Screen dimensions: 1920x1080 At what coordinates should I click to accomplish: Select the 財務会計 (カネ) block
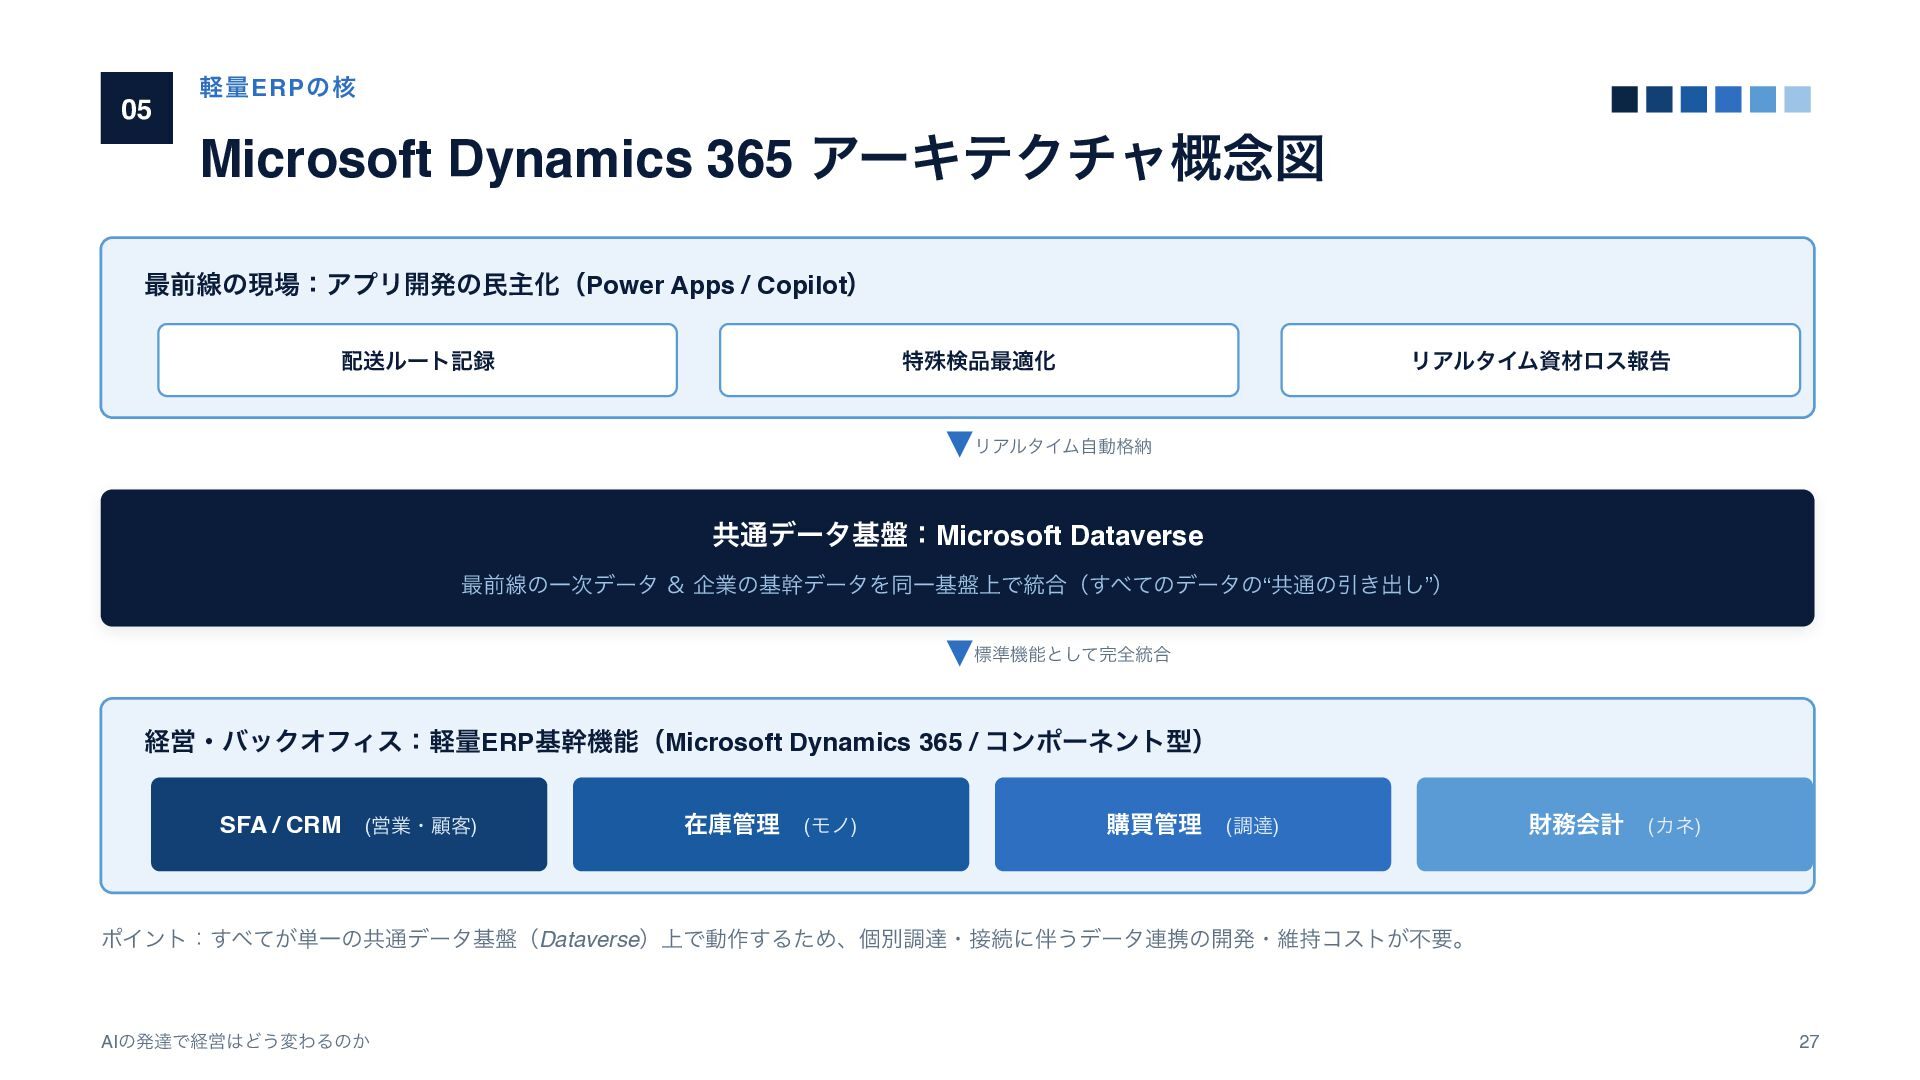click(1614, 824)
